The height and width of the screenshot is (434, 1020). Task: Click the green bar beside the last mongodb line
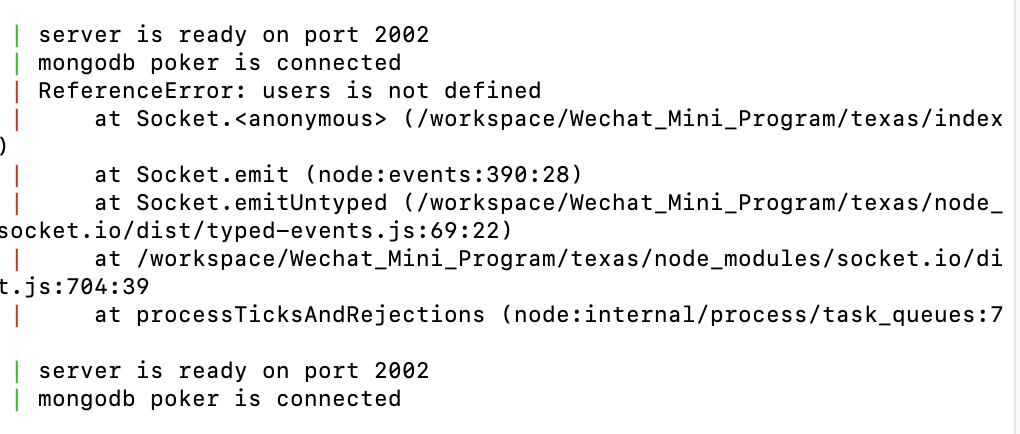point(16,398)
